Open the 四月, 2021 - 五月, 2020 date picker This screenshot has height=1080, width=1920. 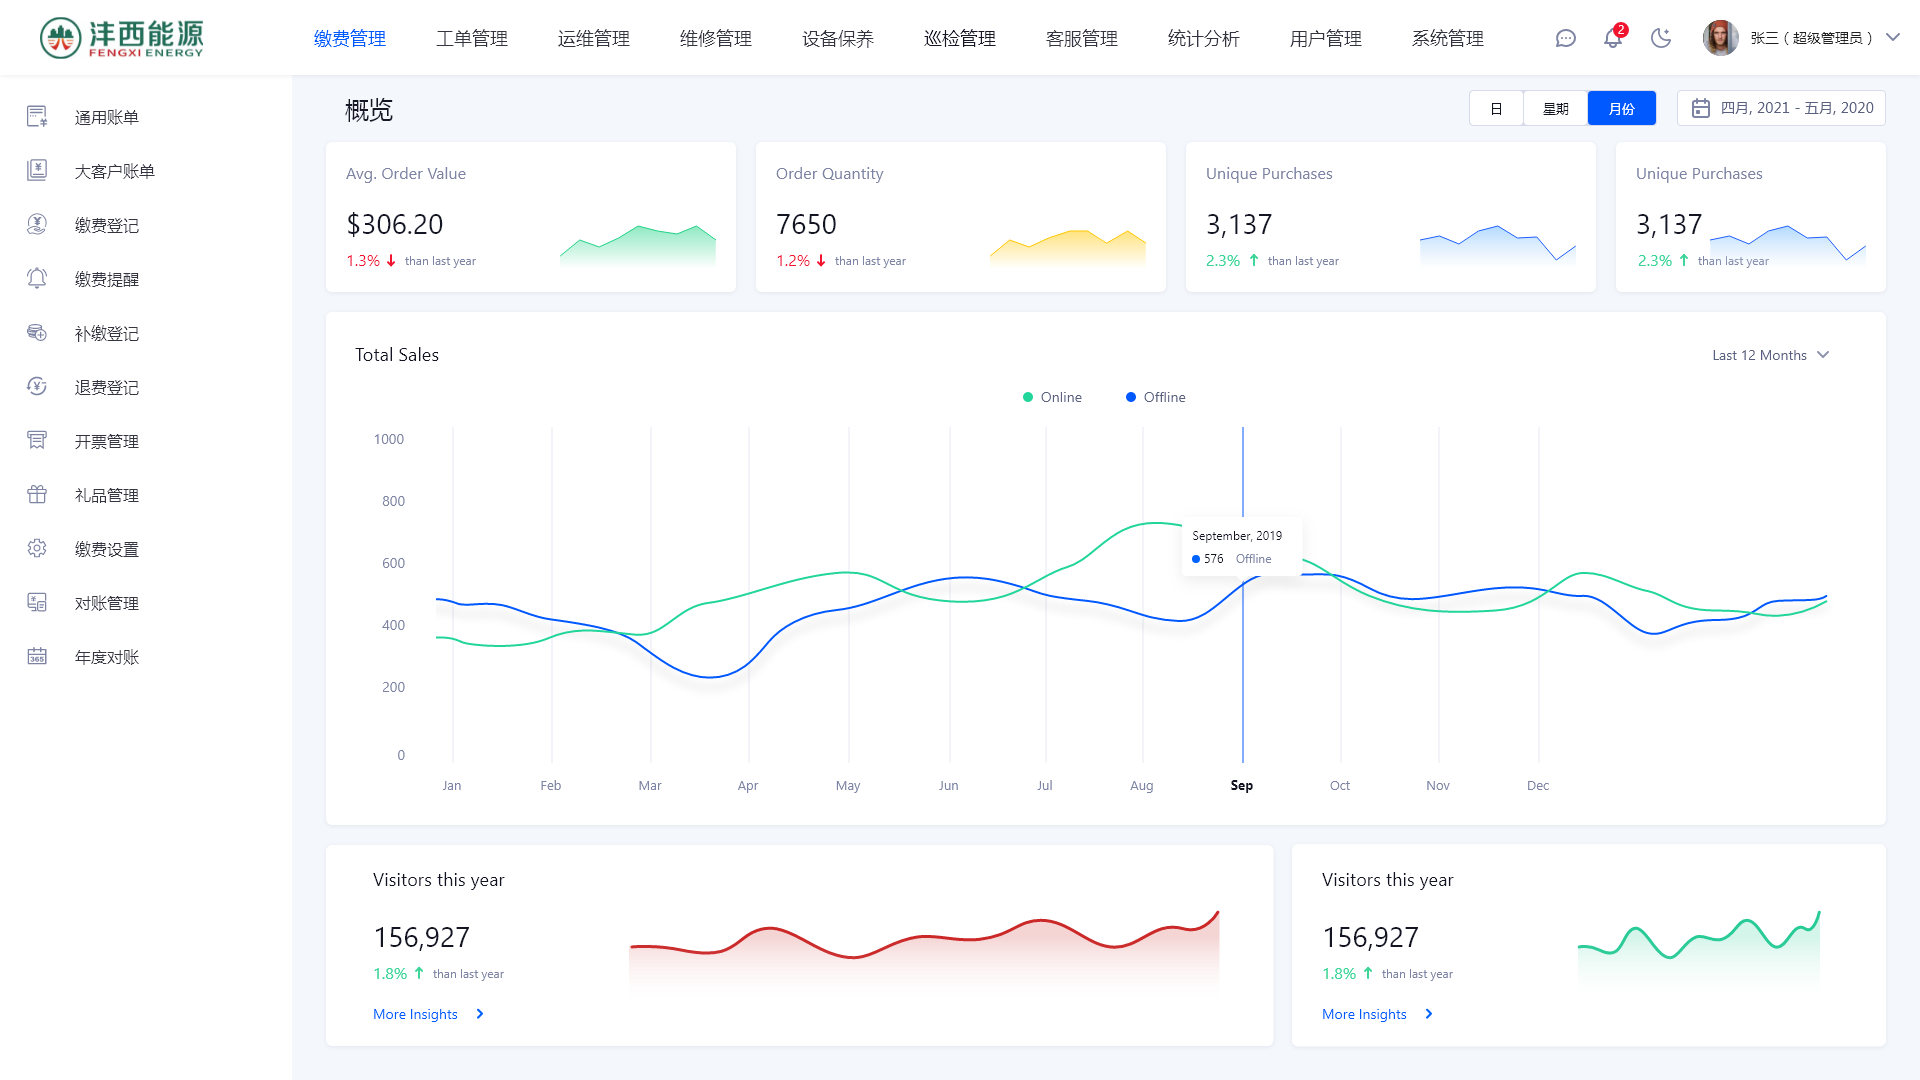point(1781,108)
